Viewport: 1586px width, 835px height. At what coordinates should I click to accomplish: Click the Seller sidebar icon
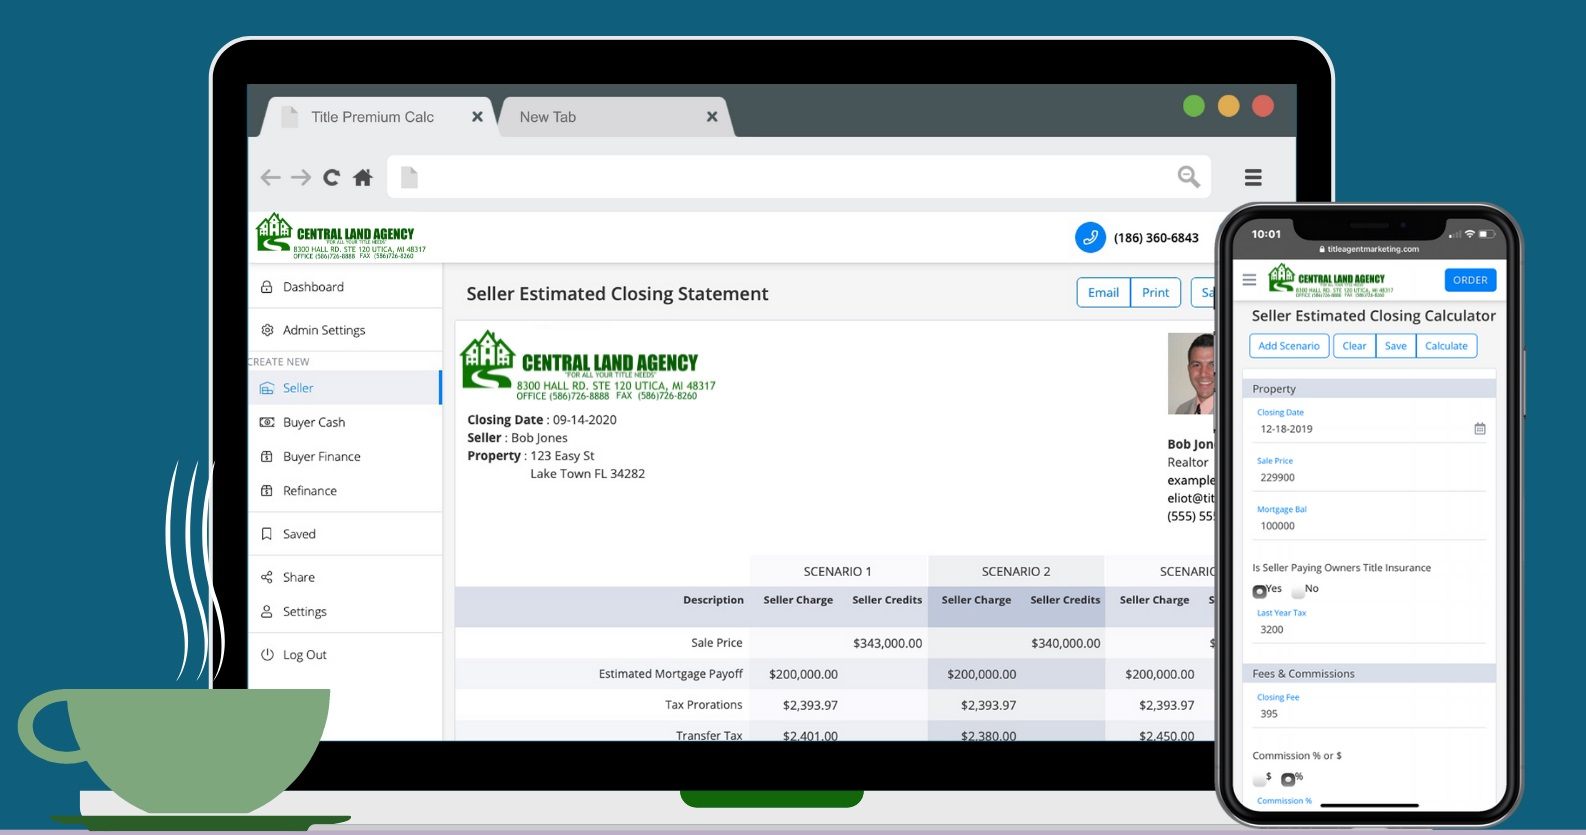point(267,388)
